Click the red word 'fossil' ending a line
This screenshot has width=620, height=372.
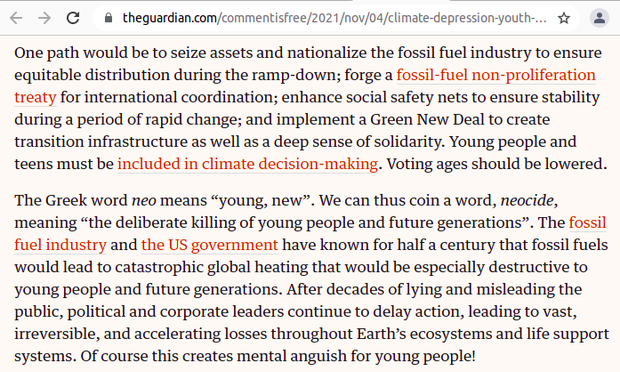click(587, 223)
